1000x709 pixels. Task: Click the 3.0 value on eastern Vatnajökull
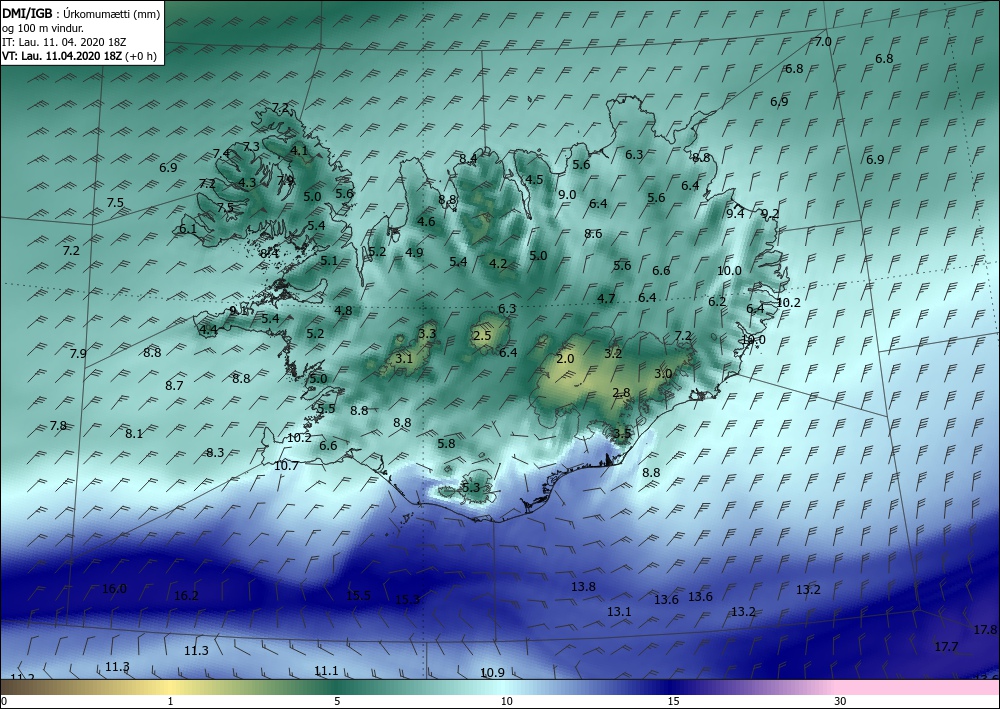[x=663, y=374]
